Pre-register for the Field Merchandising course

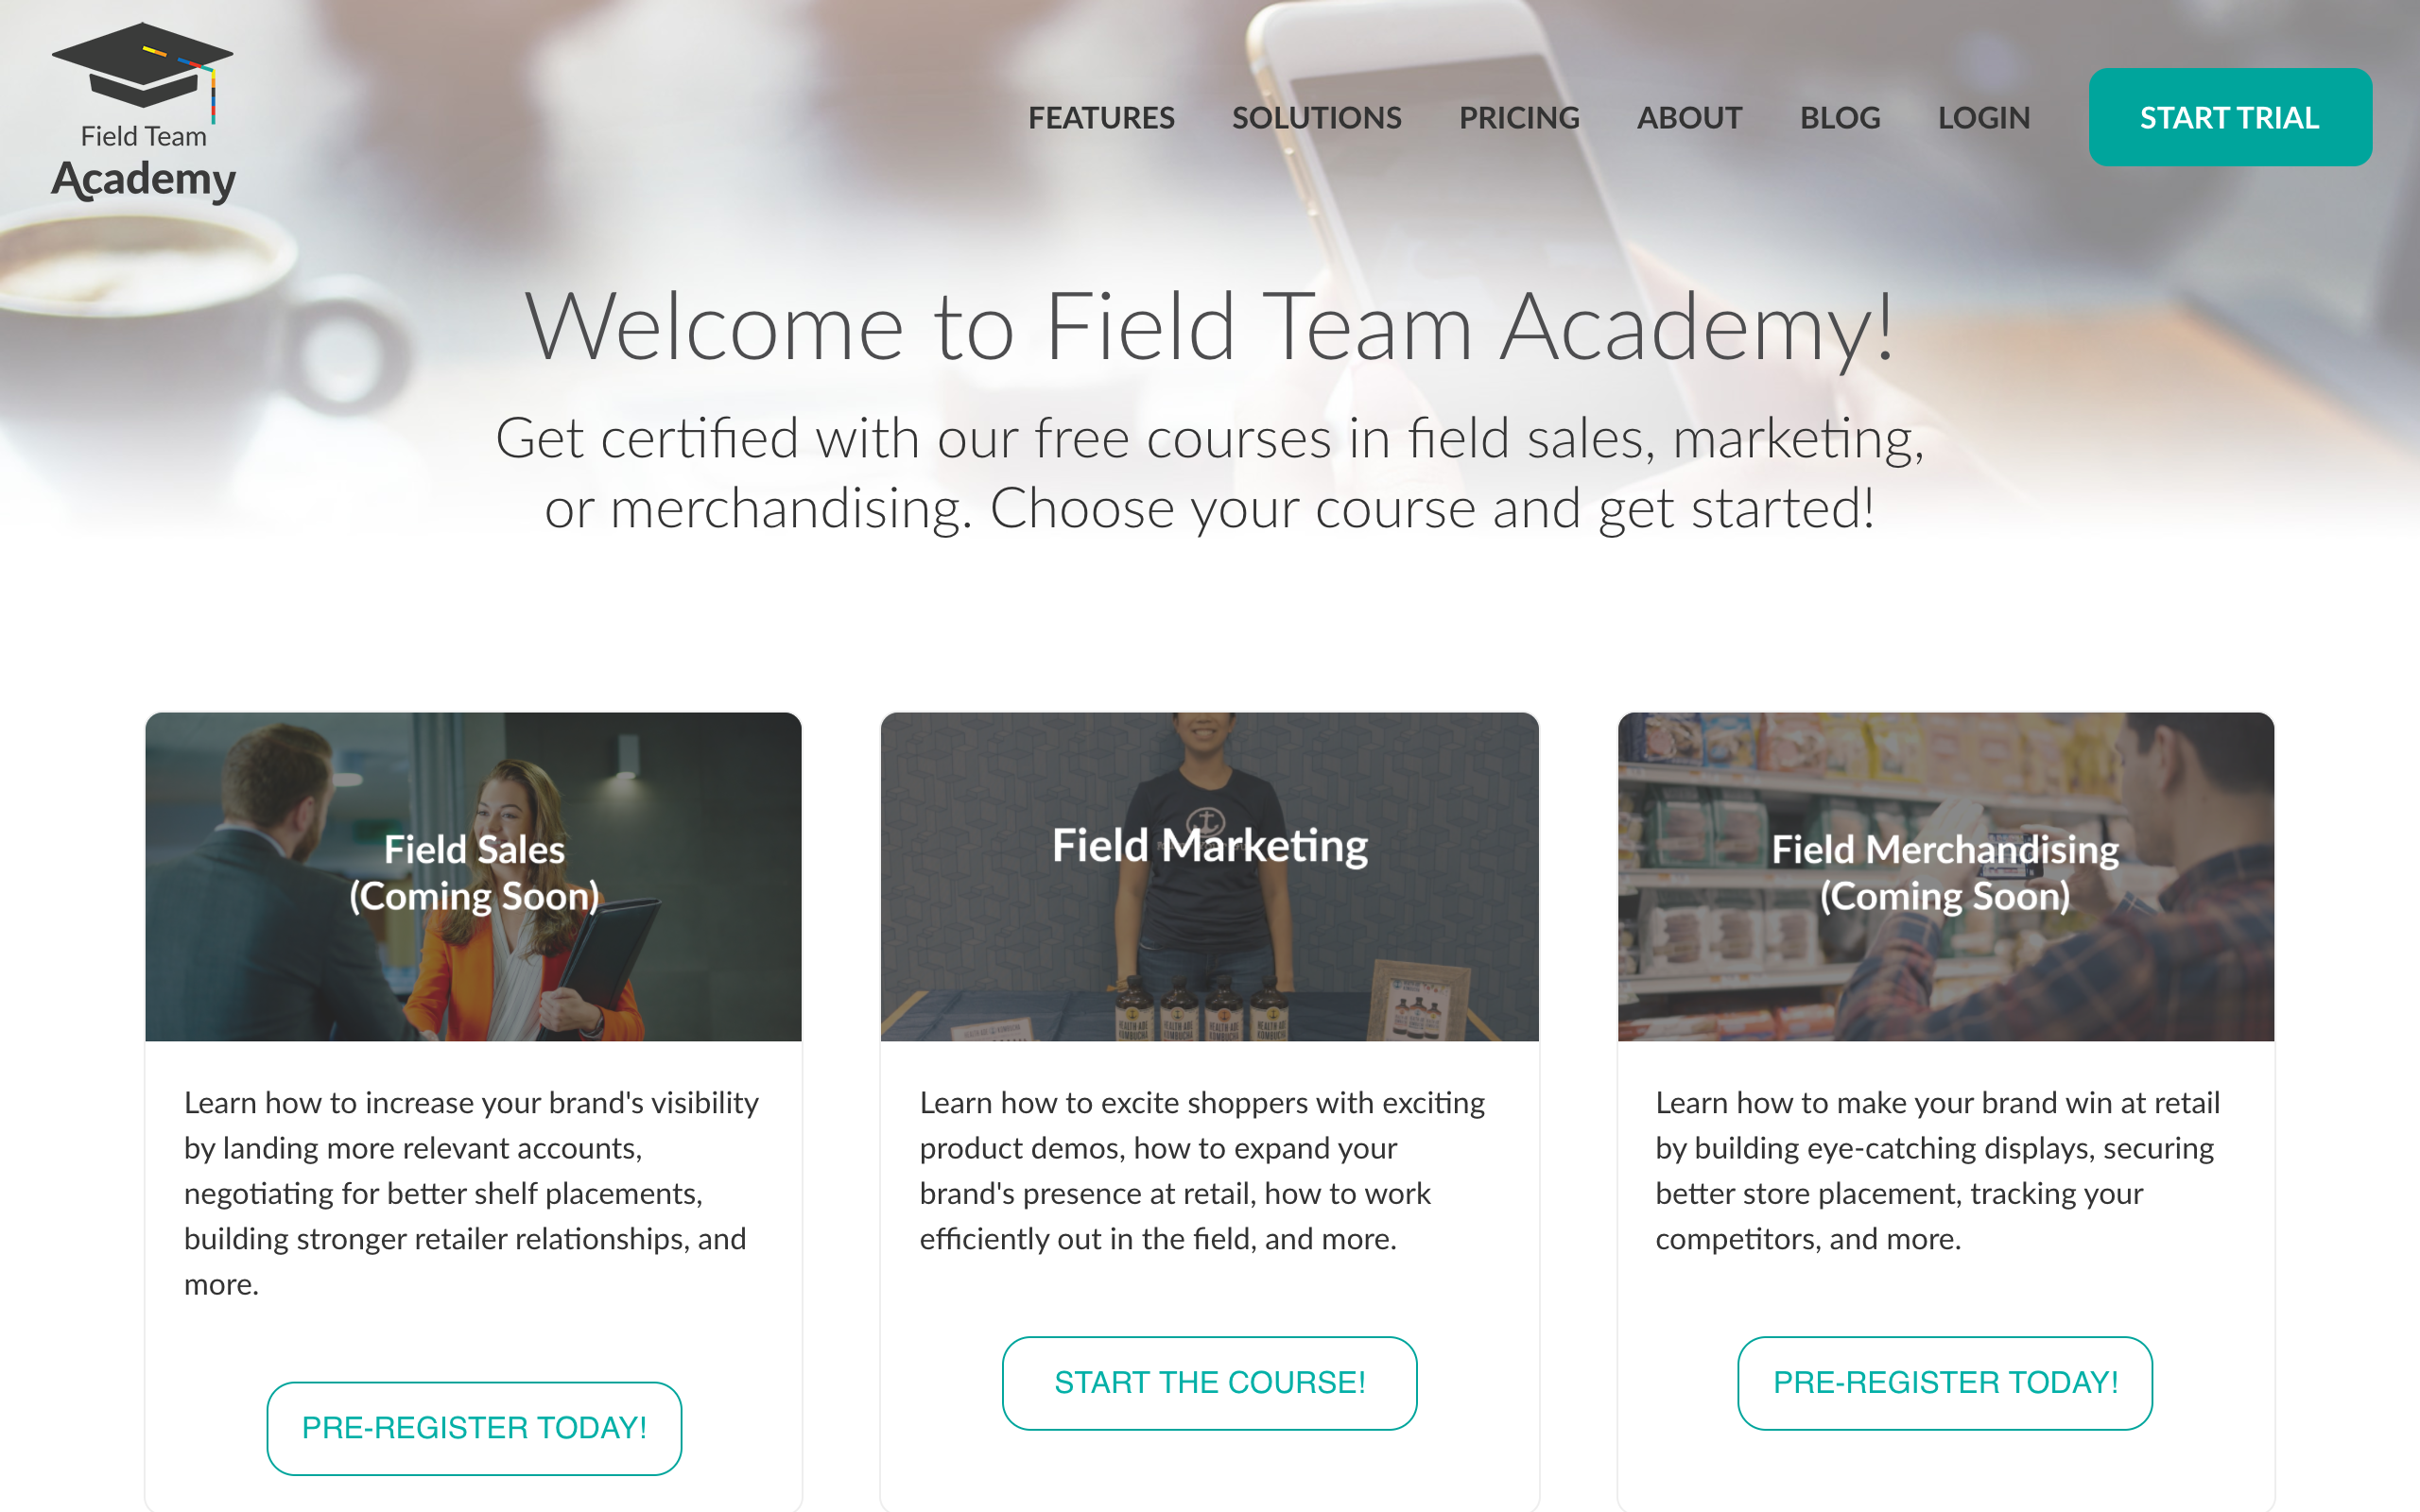(1945, 1383)
